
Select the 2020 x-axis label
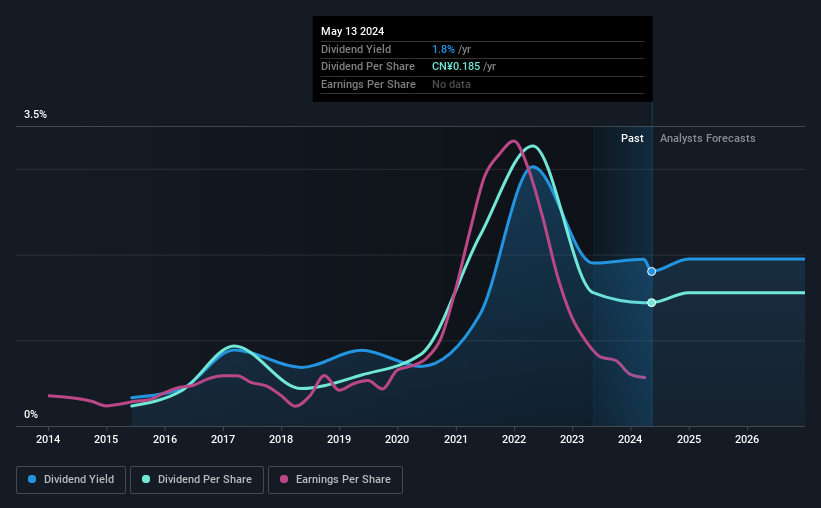(x=397, y=439)
